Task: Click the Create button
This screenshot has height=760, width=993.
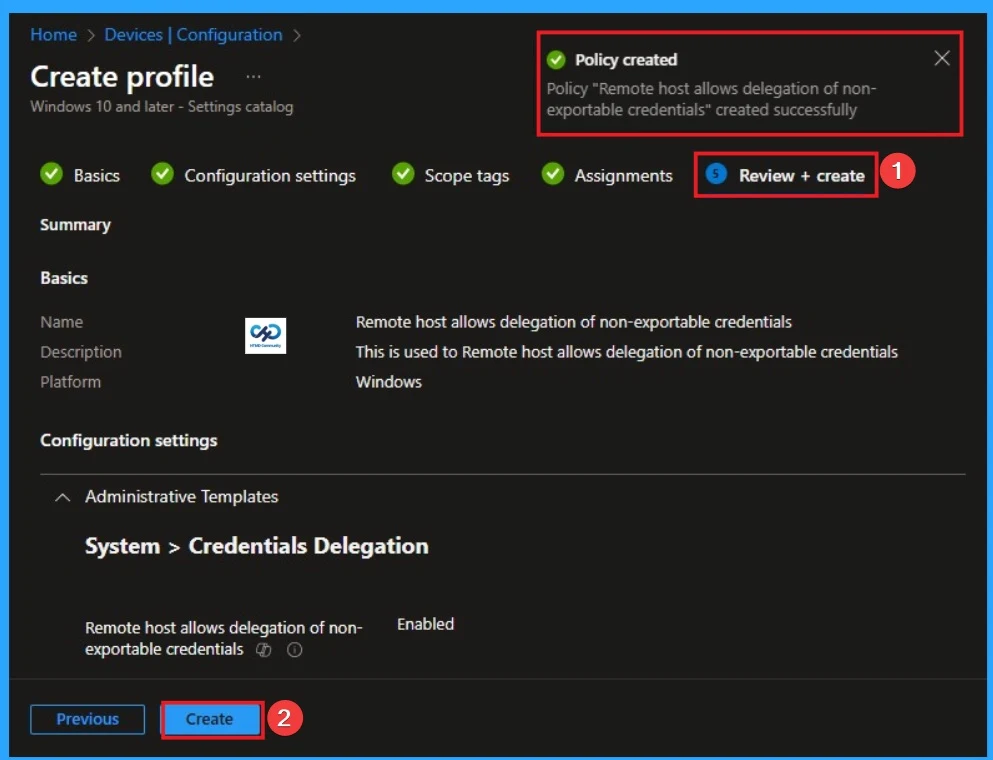Action: (210, 718)
